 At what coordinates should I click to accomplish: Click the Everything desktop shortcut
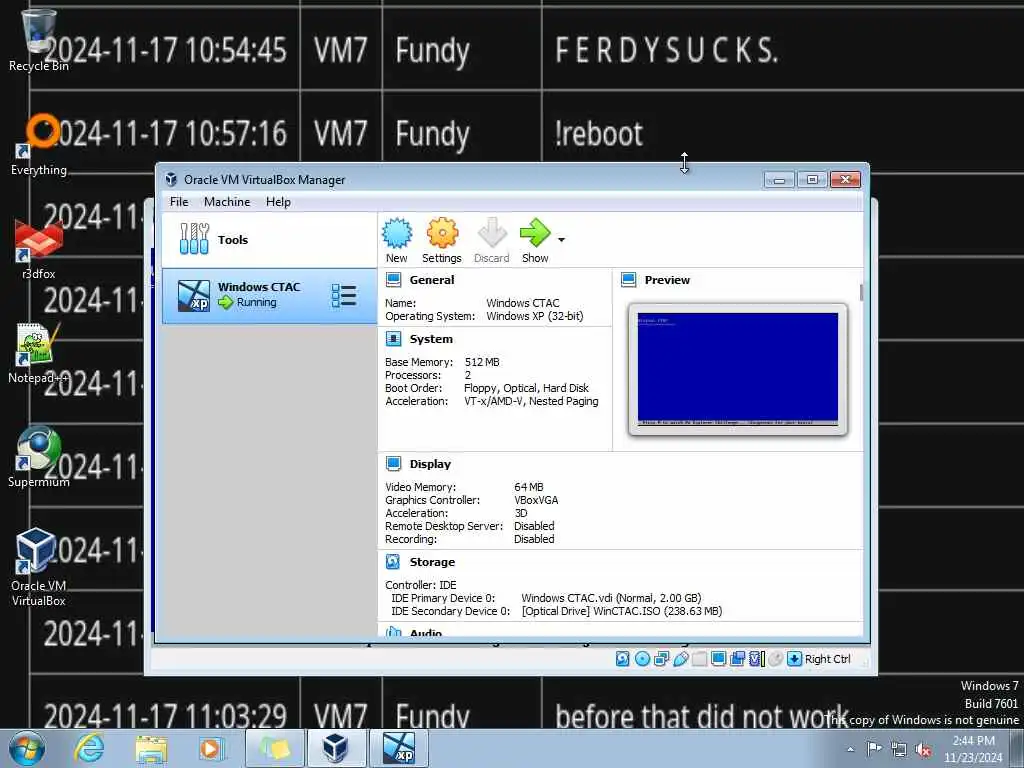click(x=39, y=145)
